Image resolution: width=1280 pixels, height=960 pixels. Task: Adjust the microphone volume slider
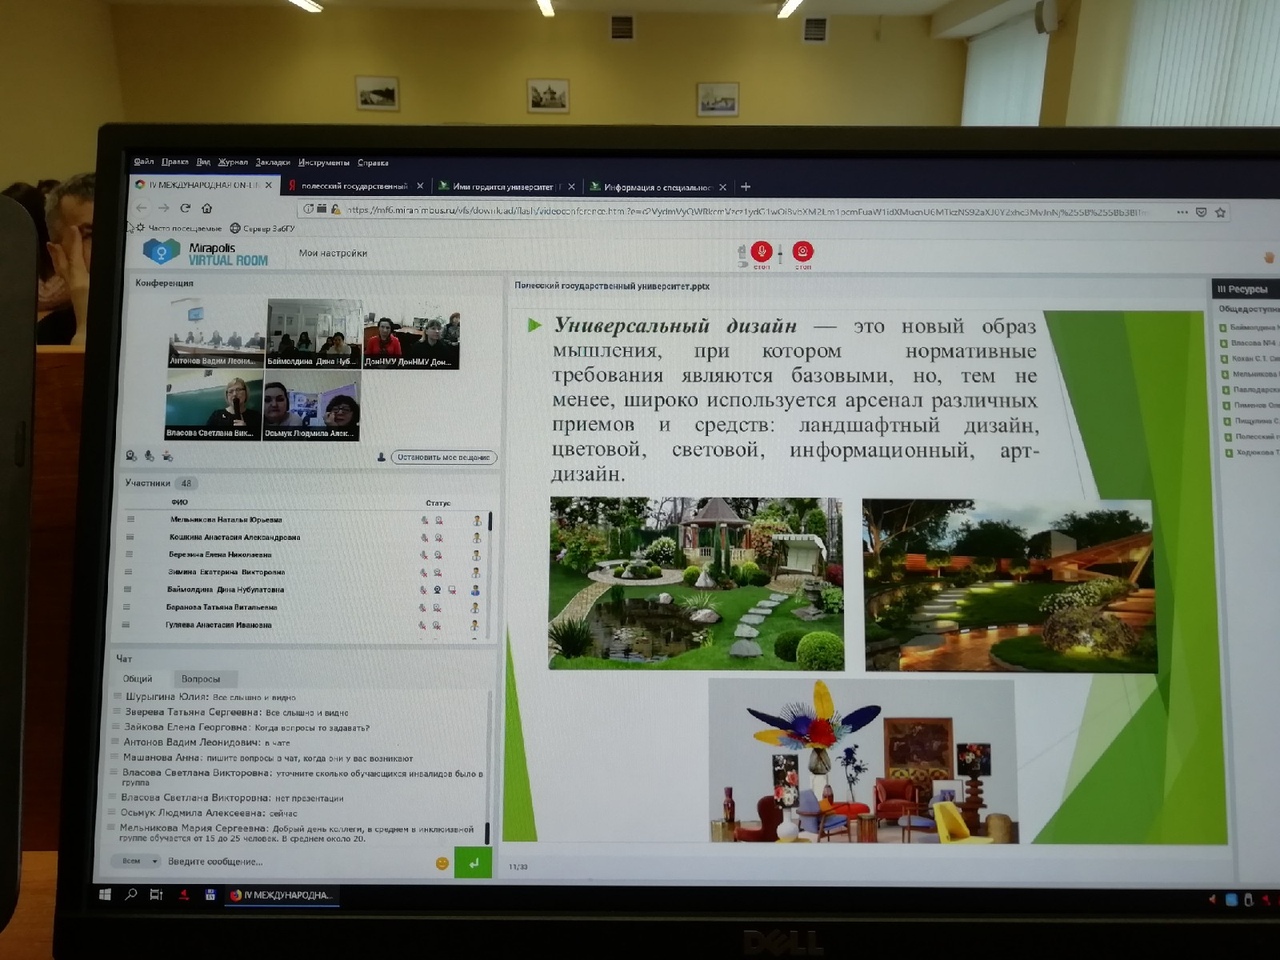coord(780,256)
